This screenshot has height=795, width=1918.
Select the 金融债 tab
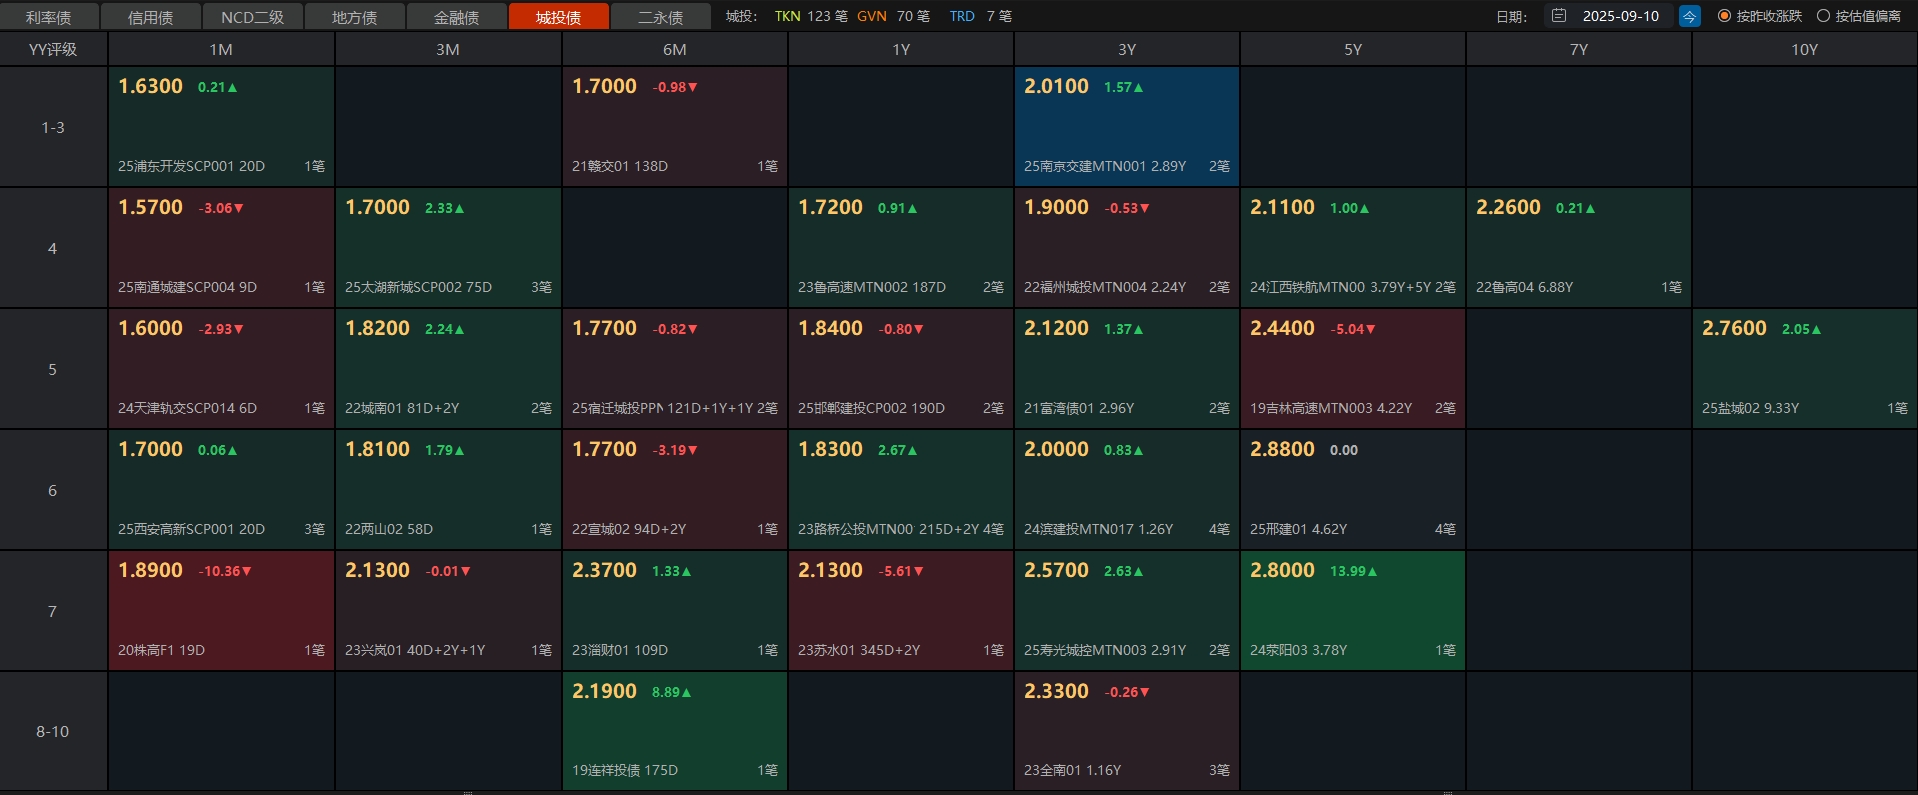pyautogui.click(x=456, y=17)
